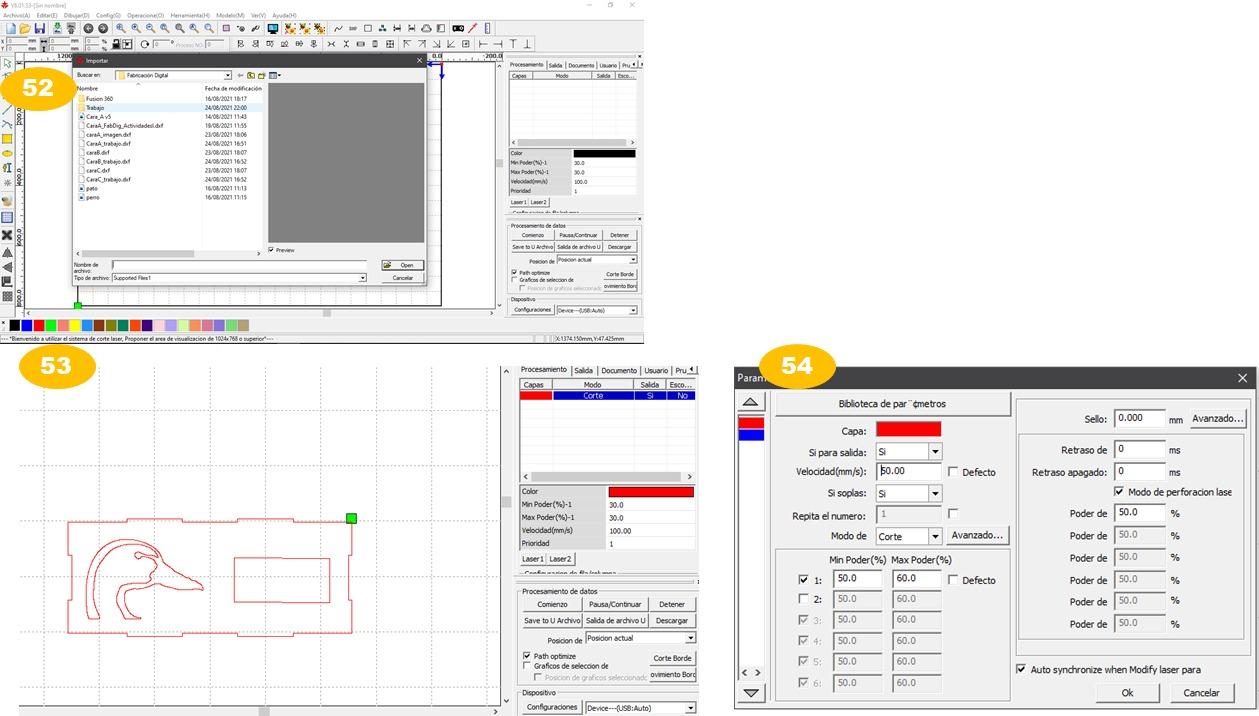Open Device USB dropdown beside duck drawing

[690, 708]
